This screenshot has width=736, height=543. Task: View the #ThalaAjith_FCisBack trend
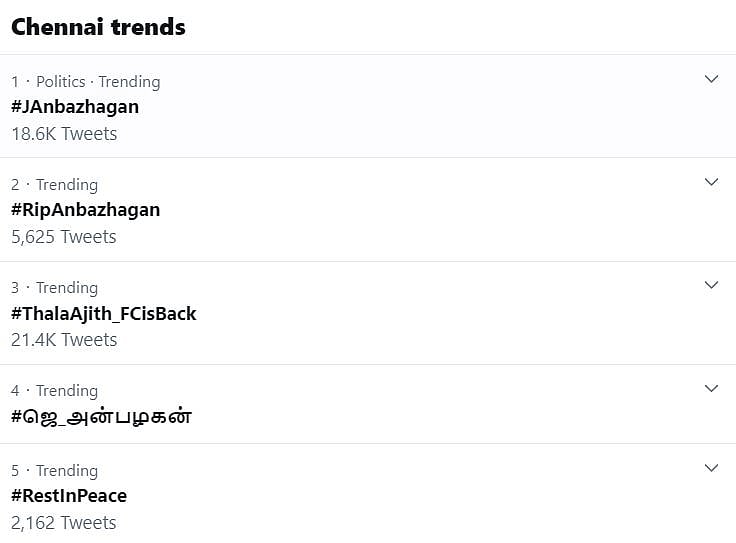click(x=103, y=314)
